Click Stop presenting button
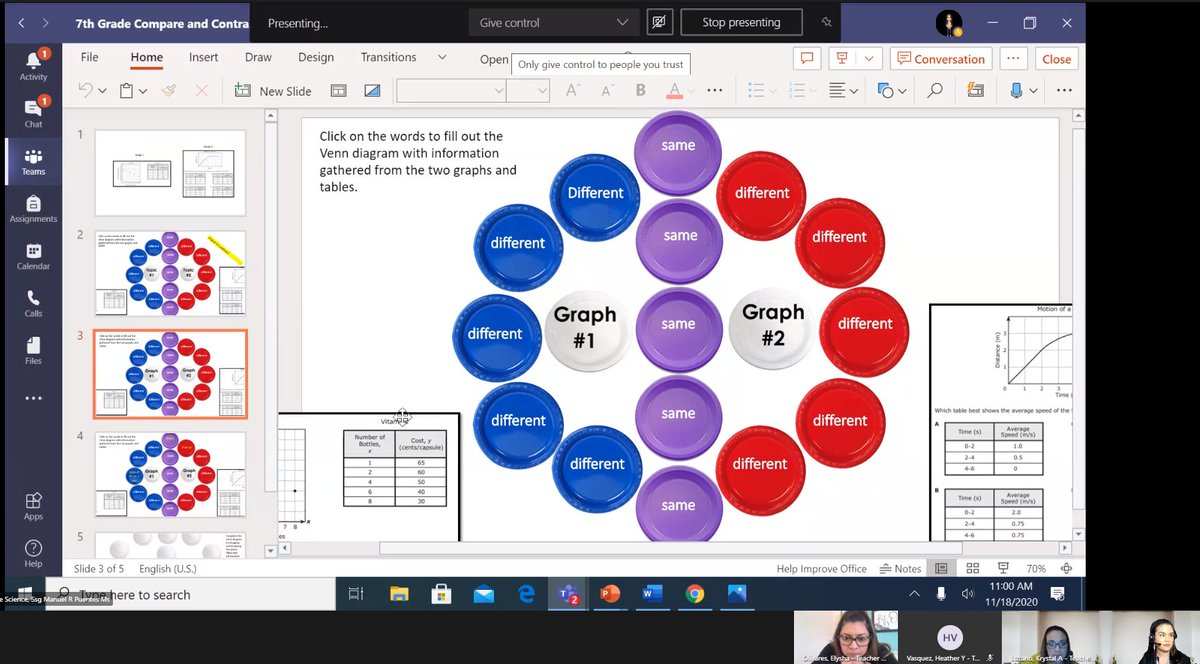The image size is (1200, 664). 741,22
